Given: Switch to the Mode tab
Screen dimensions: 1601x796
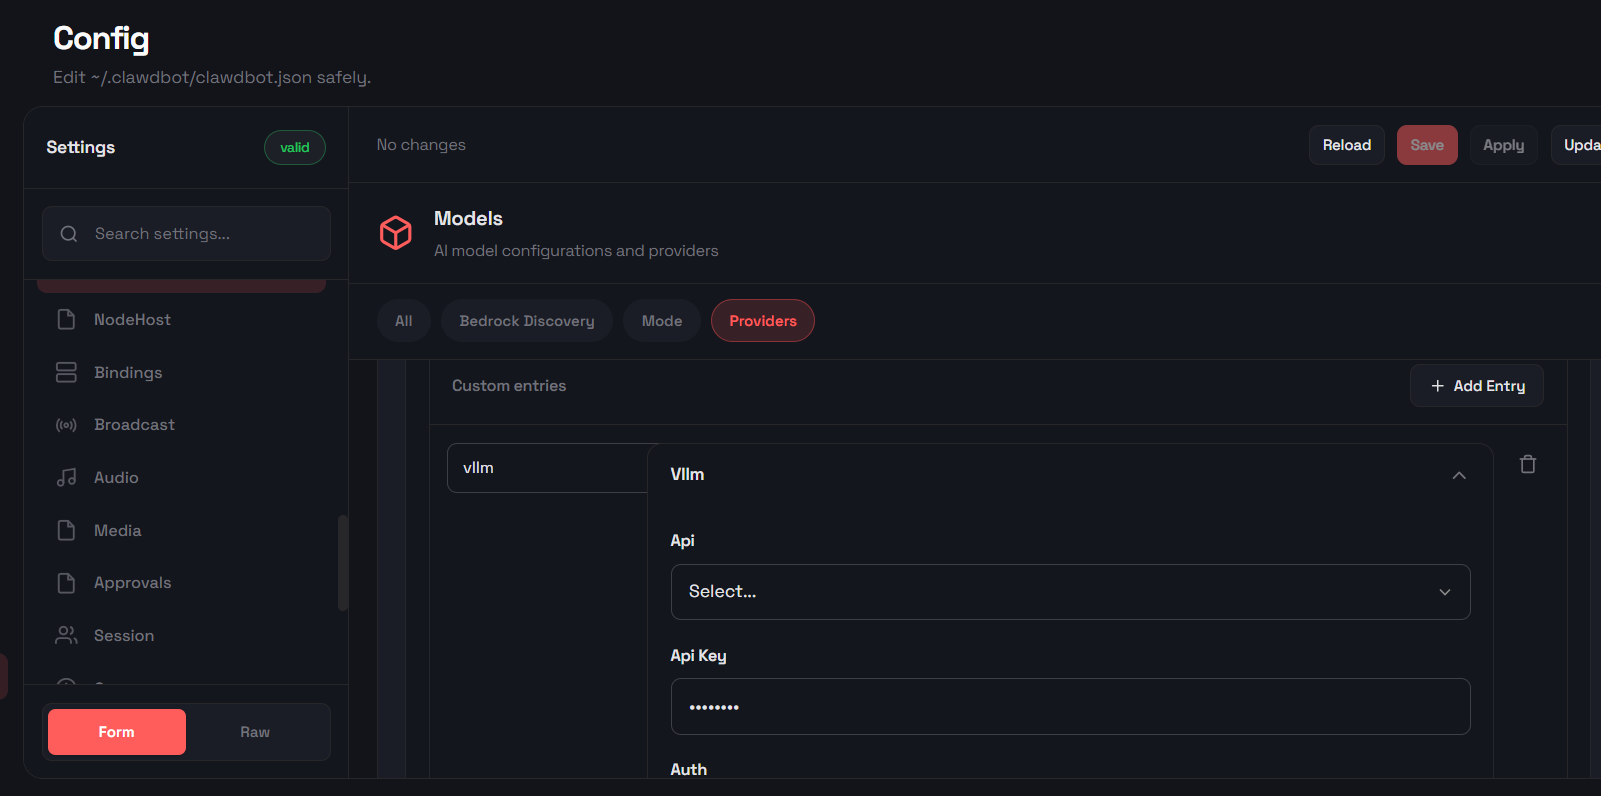Looking at the screenshot, I should click(662, 321).
